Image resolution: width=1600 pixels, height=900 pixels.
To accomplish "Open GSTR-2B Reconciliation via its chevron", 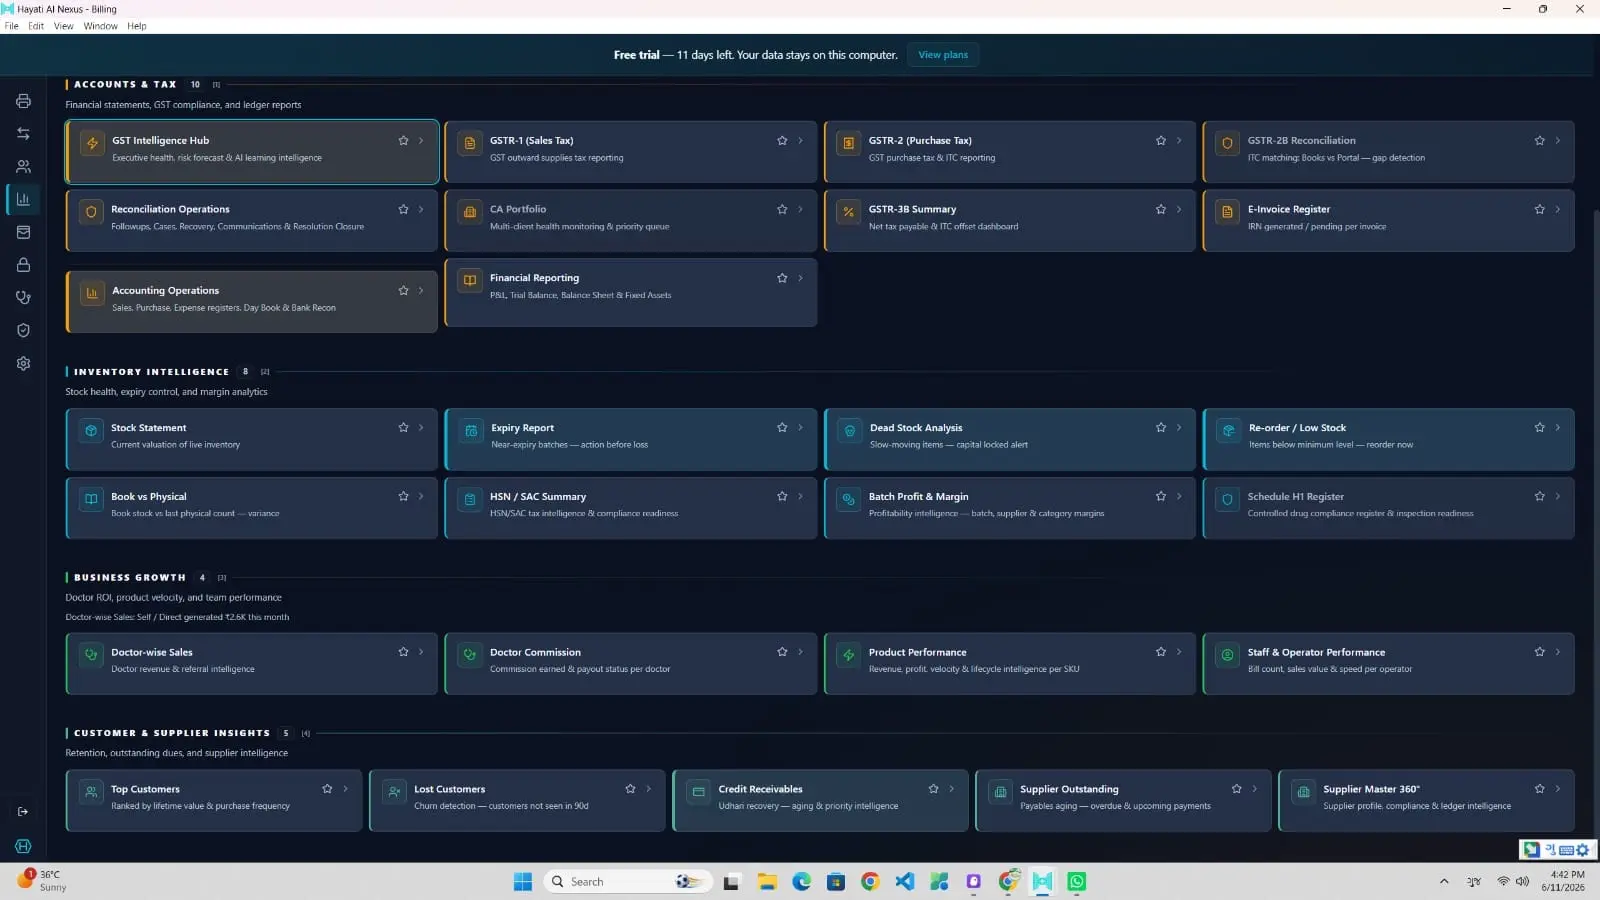I will (1558, 141).
